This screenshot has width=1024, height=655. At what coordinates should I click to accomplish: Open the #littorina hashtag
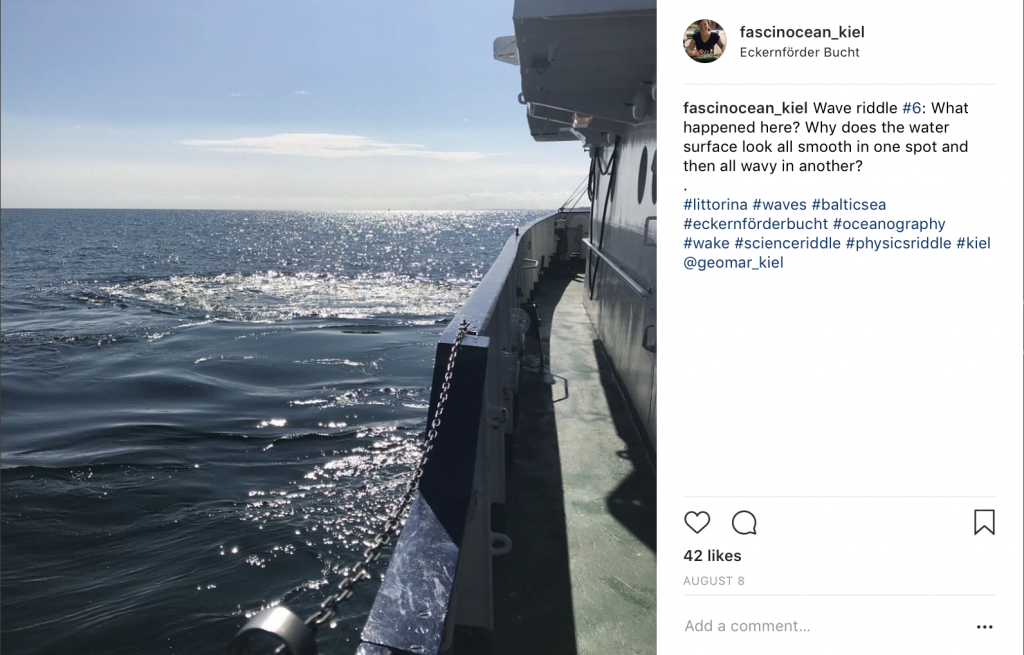(x=715, y=204)
